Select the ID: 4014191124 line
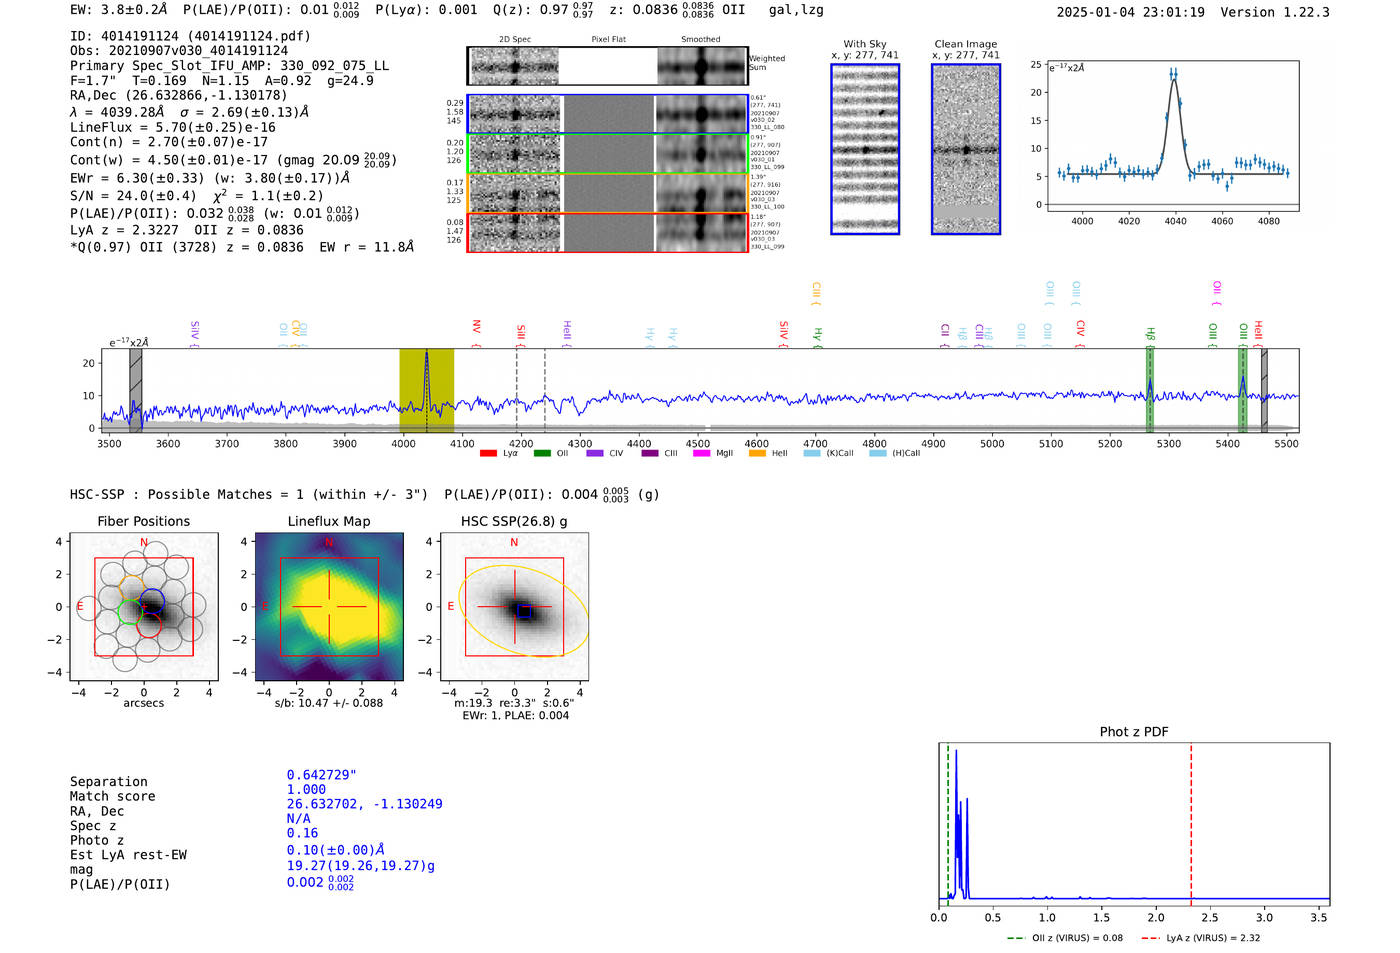1400x953 pixels. point(190,36)
